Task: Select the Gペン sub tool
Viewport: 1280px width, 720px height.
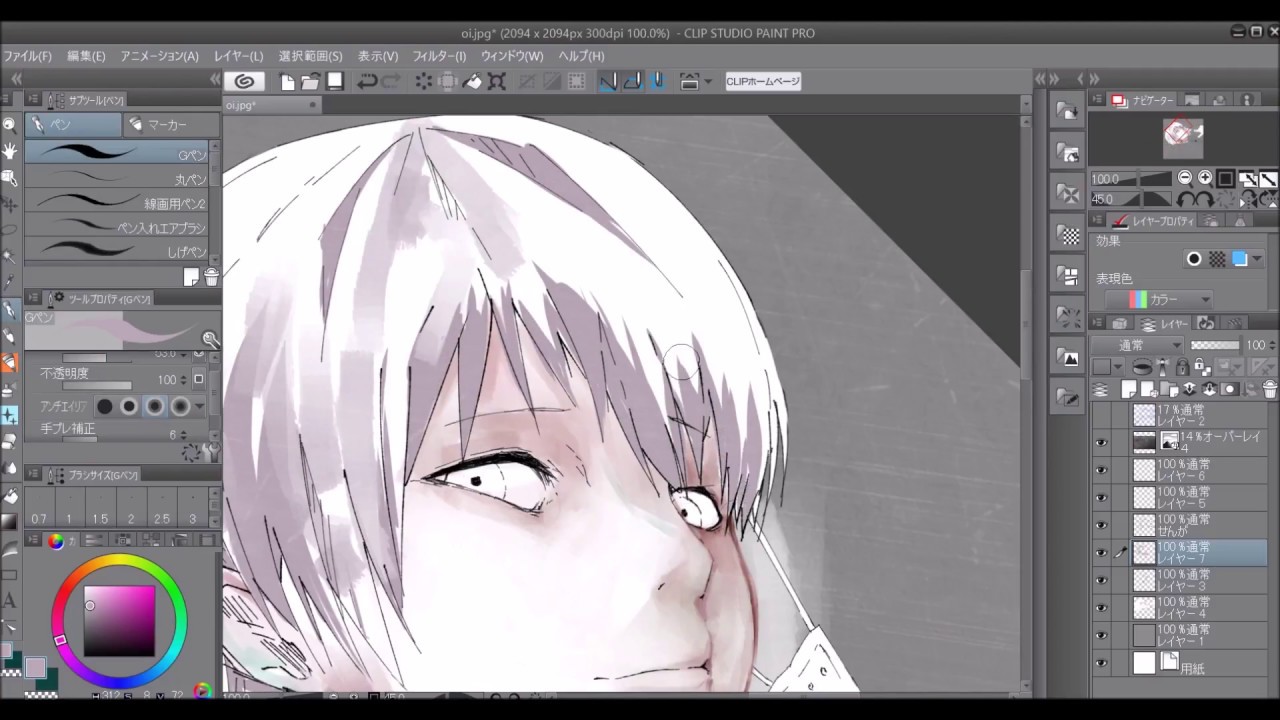Action: [117, 154]
